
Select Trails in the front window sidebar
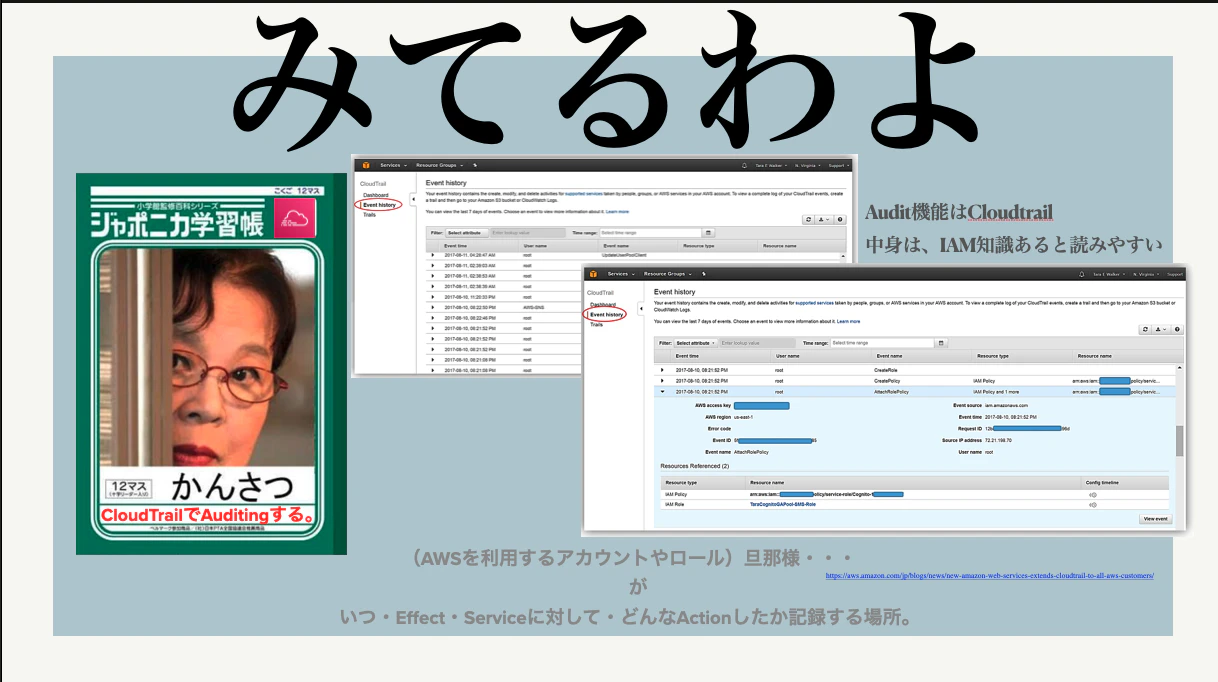(x=596, y=324)
